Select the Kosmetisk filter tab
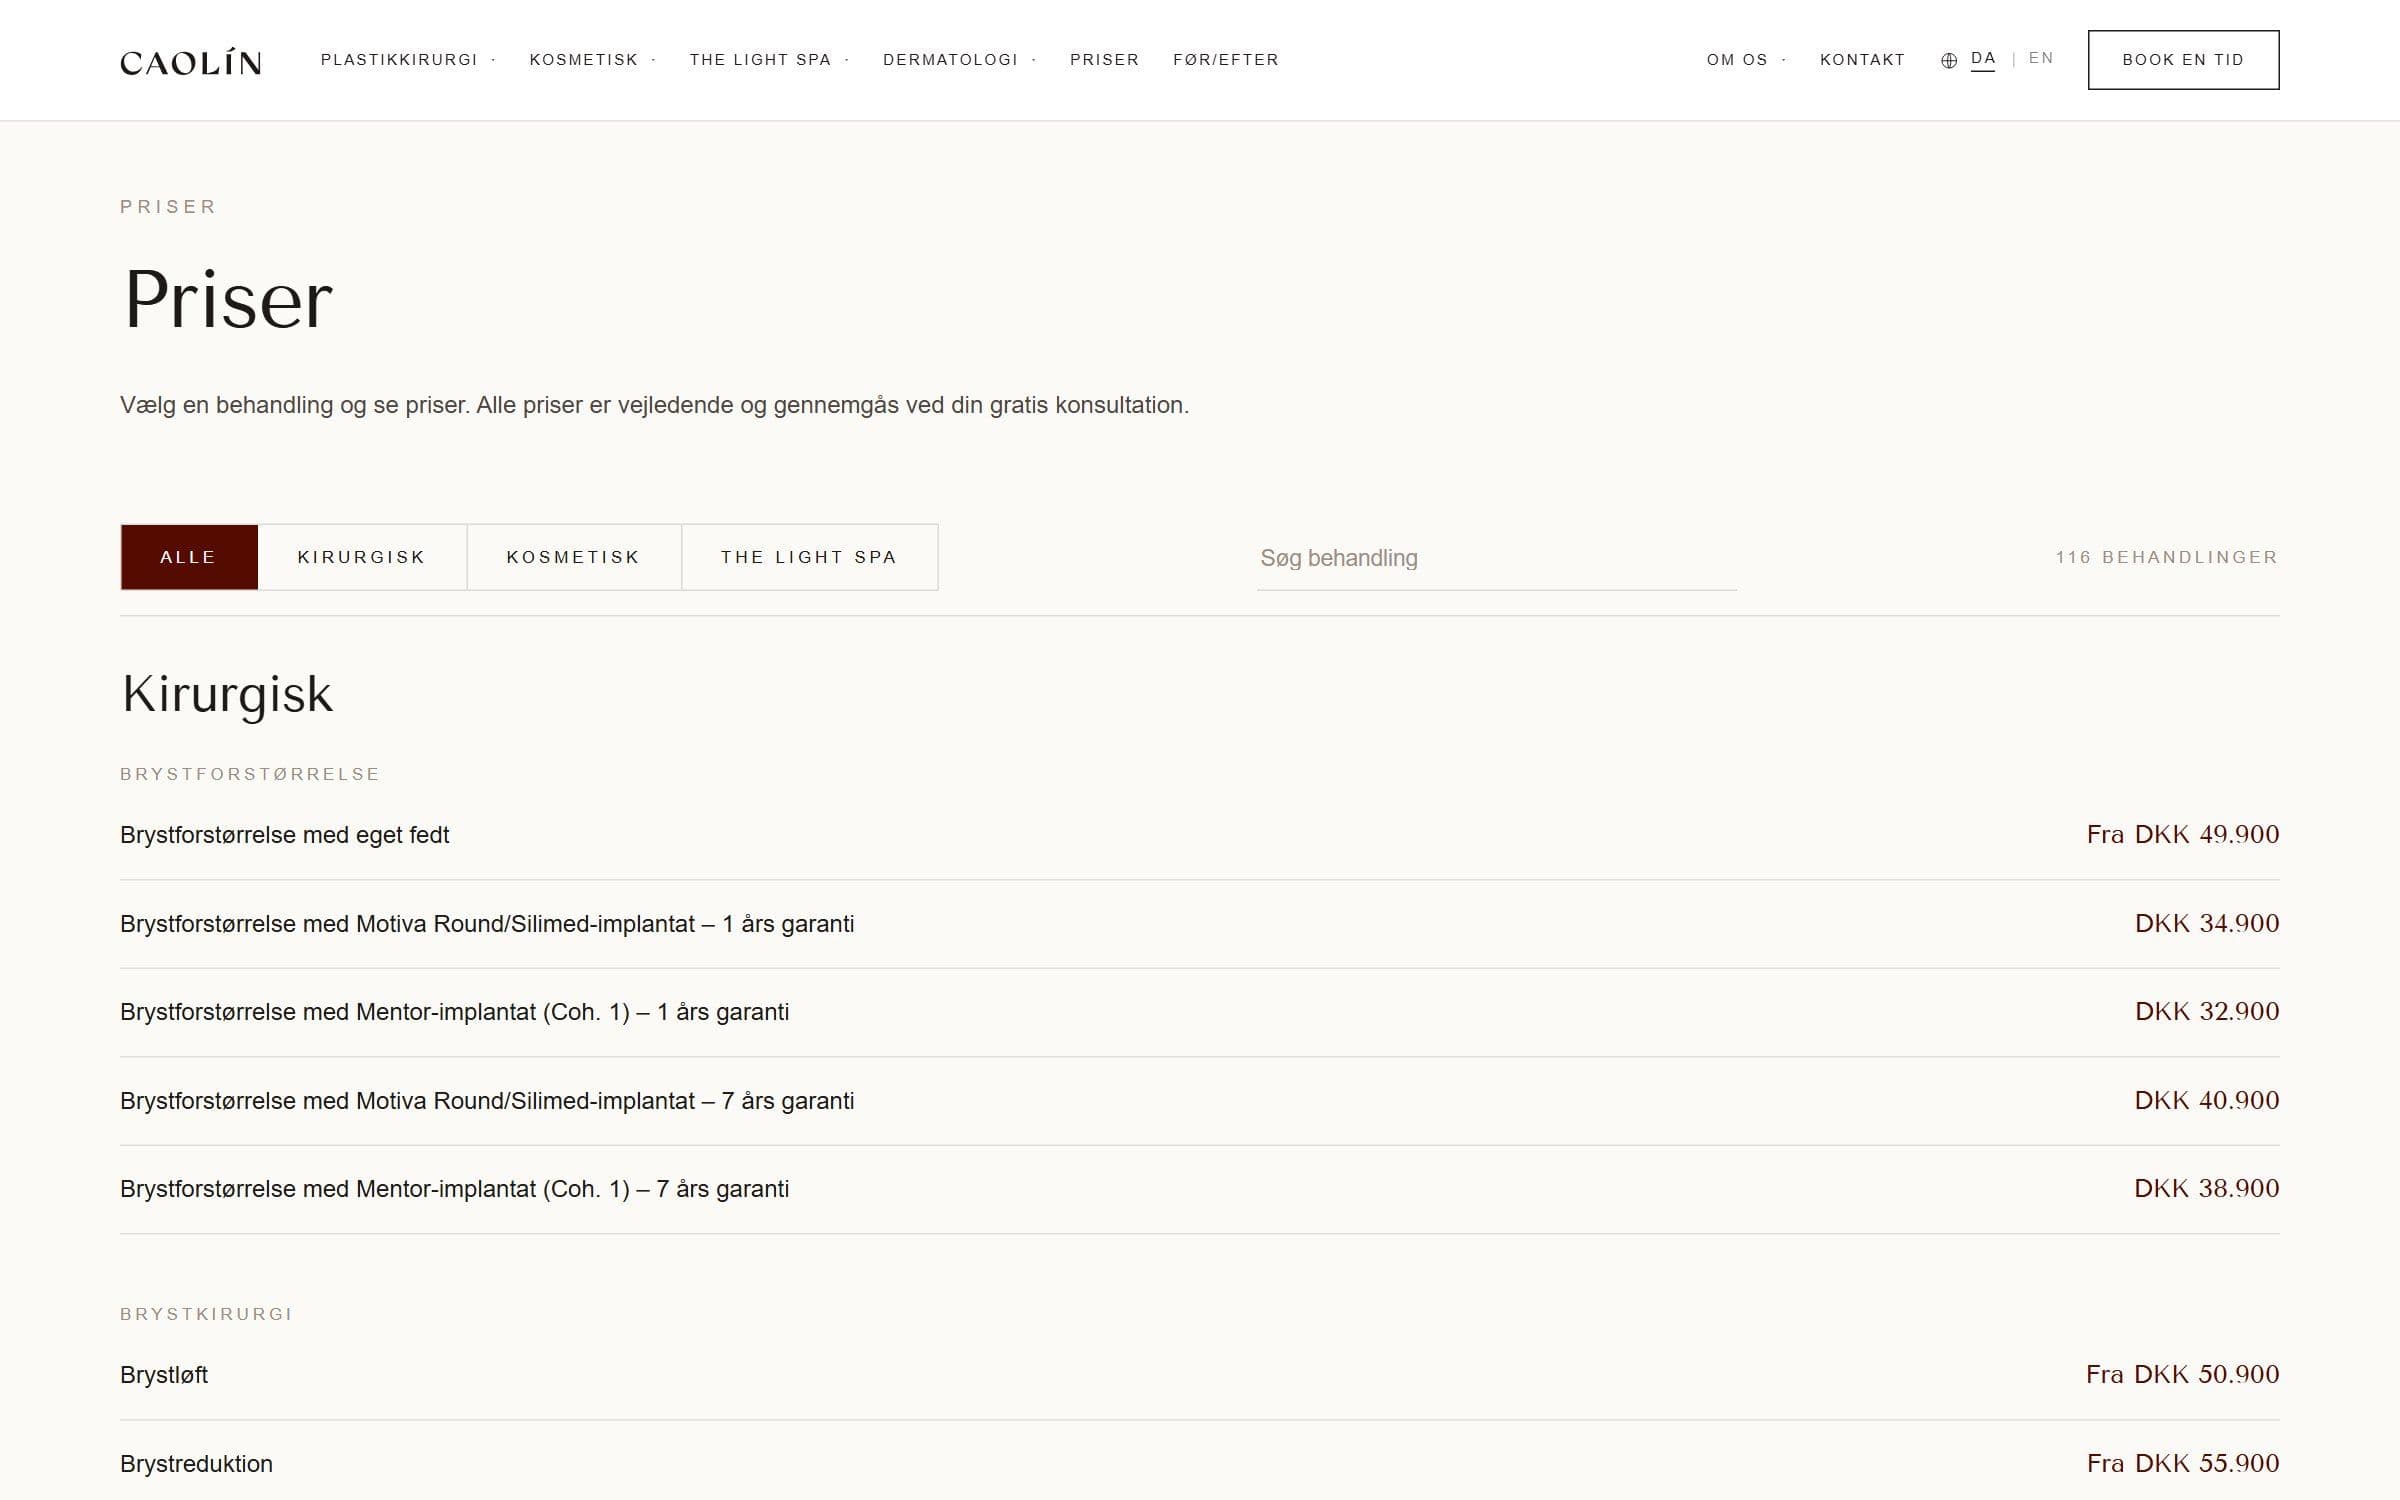 [x=574, y=557]
